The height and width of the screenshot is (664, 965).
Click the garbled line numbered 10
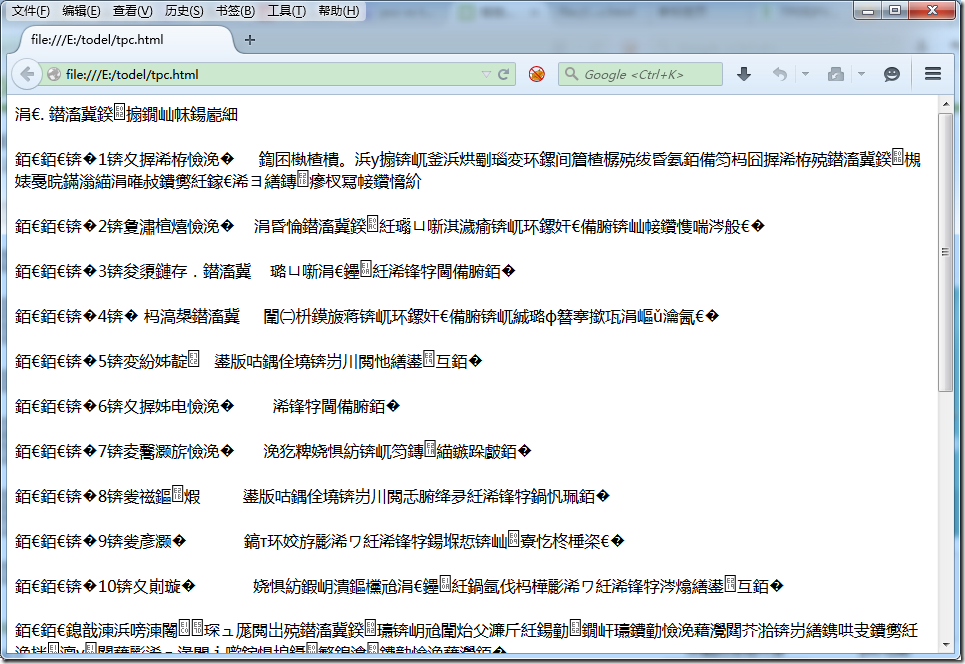[x=399, y=586]
